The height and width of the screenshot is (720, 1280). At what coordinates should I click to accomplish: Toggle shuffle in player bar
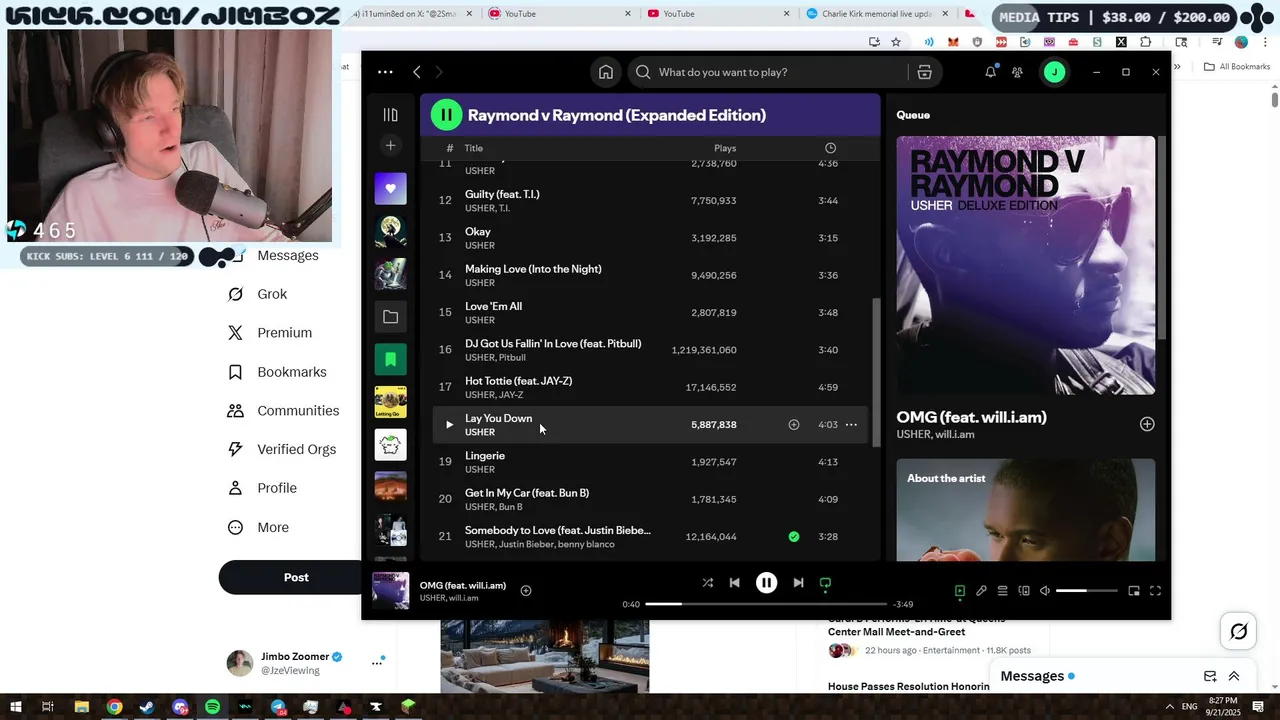click(x=707, y=583)
